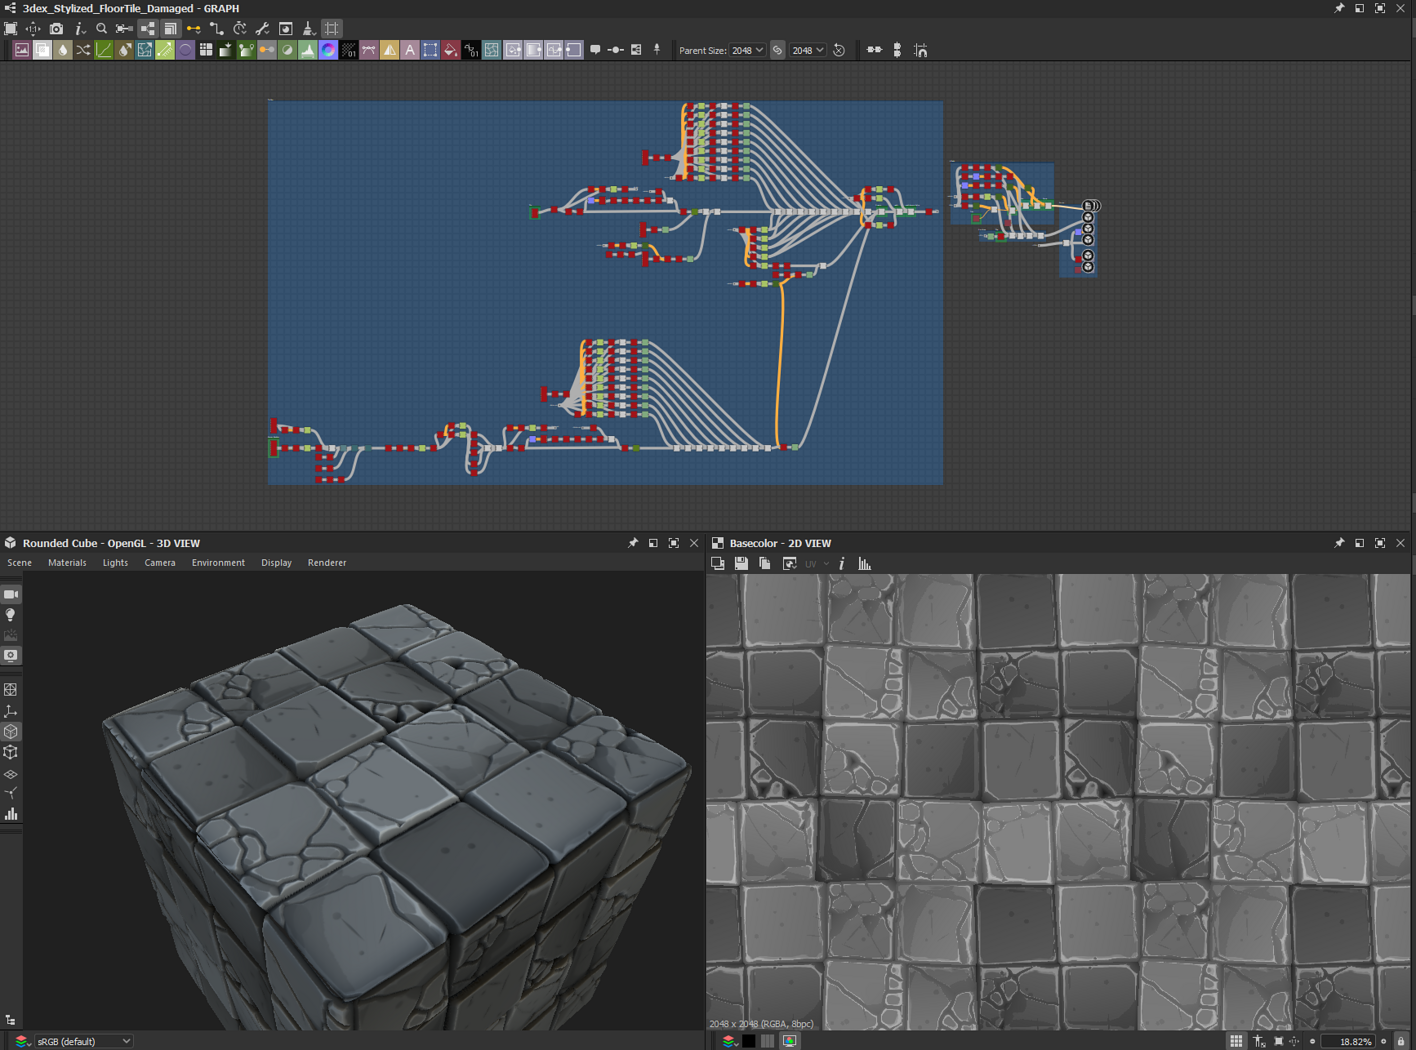
Task: Expand the channel layers dropdown in 2D view
Action: (729, 1041)
